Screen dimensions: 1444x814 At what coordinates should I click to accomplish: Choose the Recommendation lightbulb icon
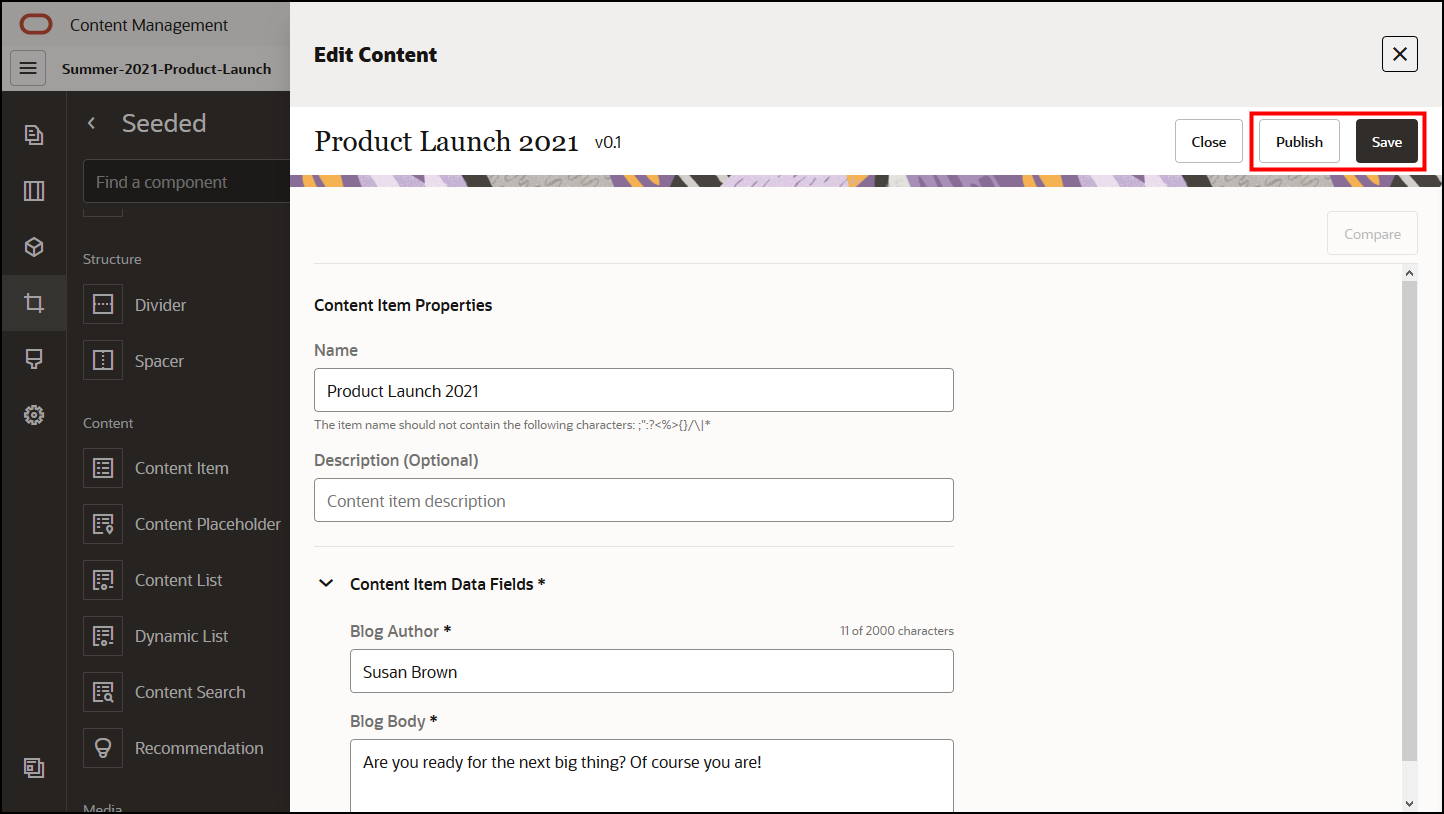pyautogui.click(x=103, y=748)
